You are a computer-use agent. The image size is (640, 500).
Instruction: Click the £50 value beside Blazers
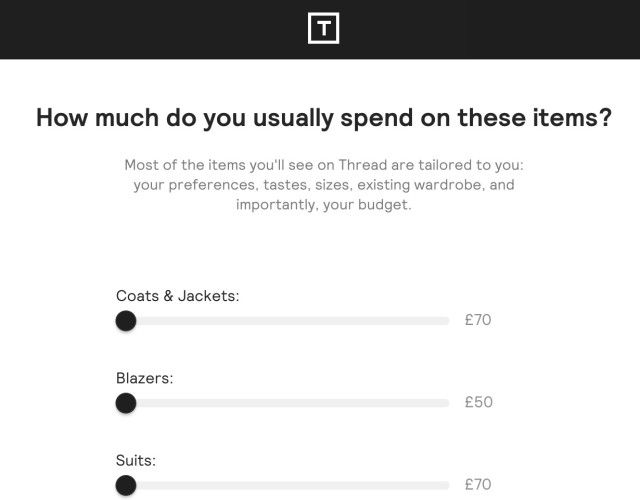click(x=478, y=402)
